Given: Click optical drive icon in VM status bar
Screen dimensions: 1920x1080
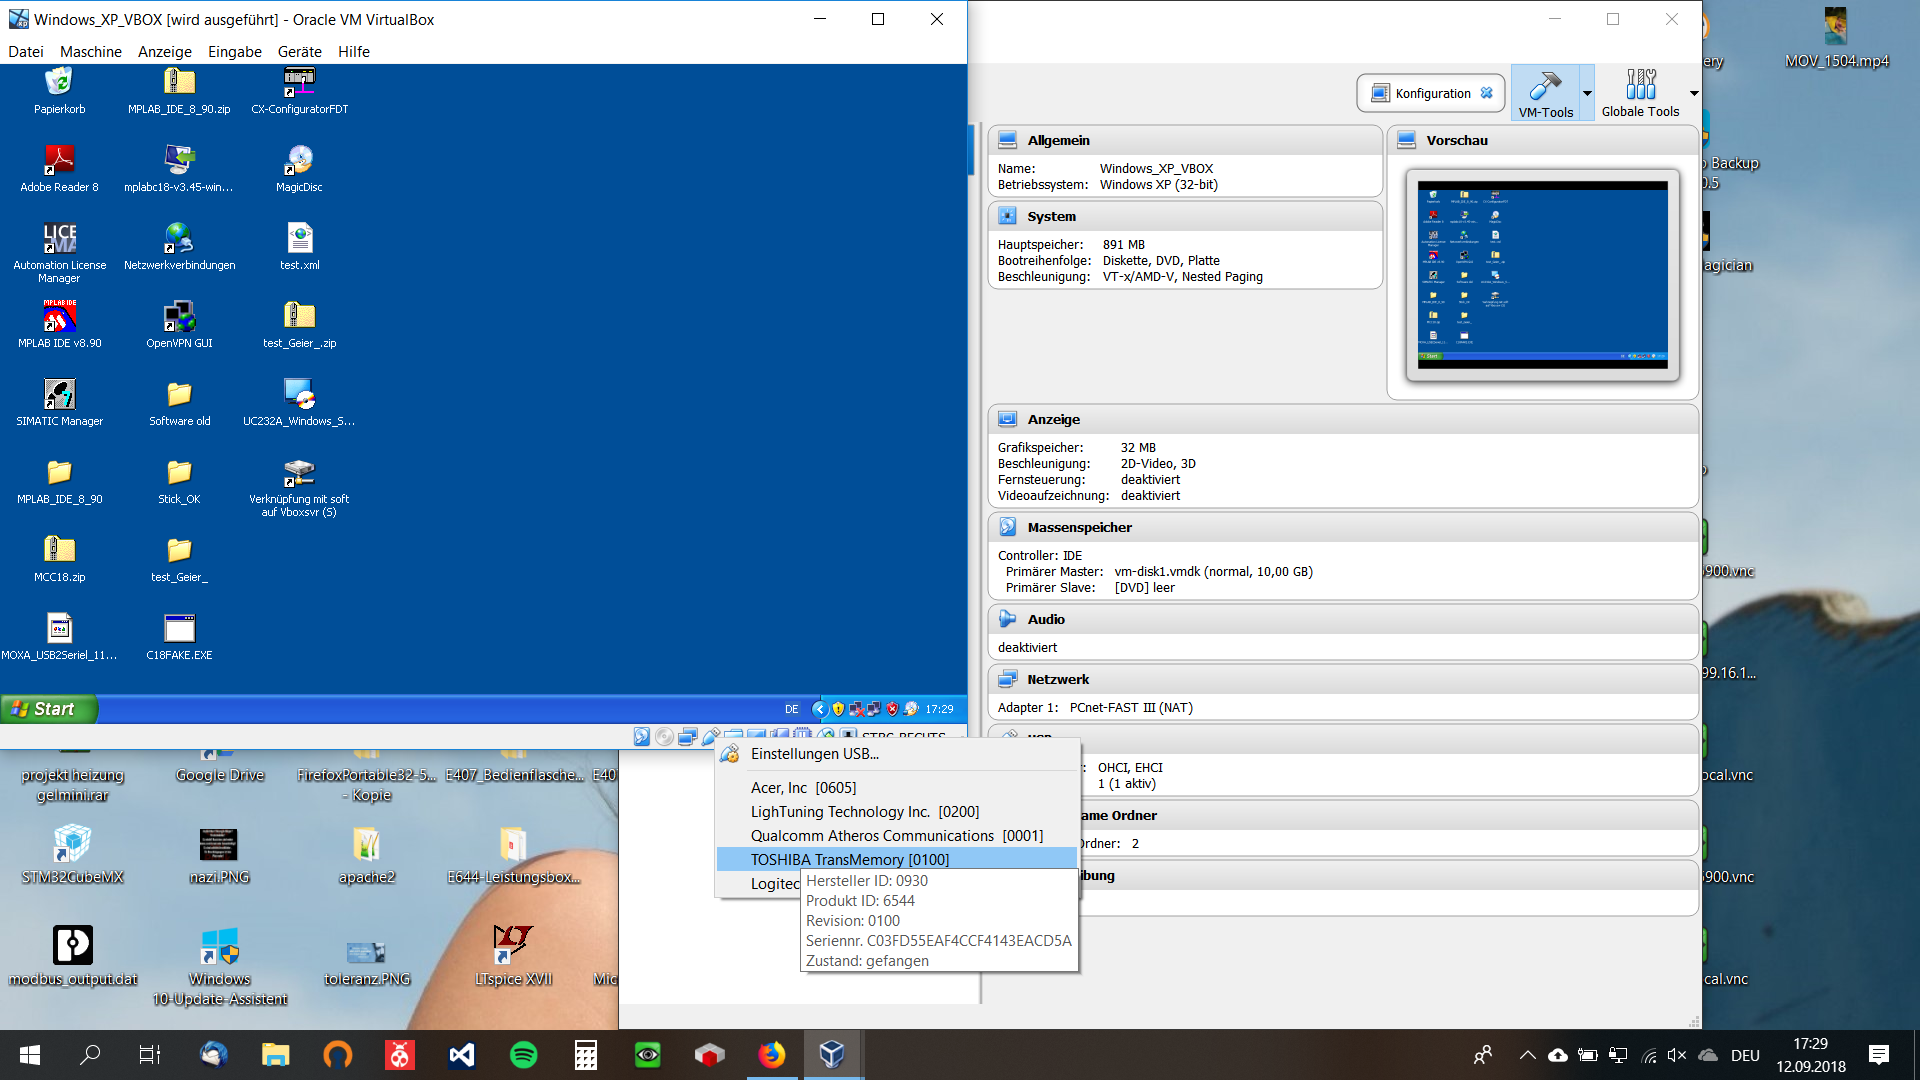Looking at the screenshot, I should 664,737.
